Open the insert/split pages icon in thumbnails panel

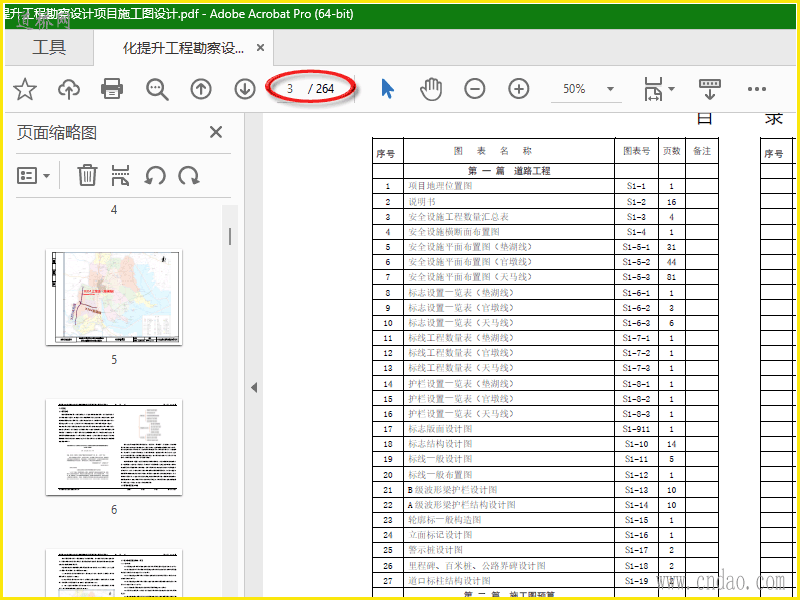click(x=120, y=176)
